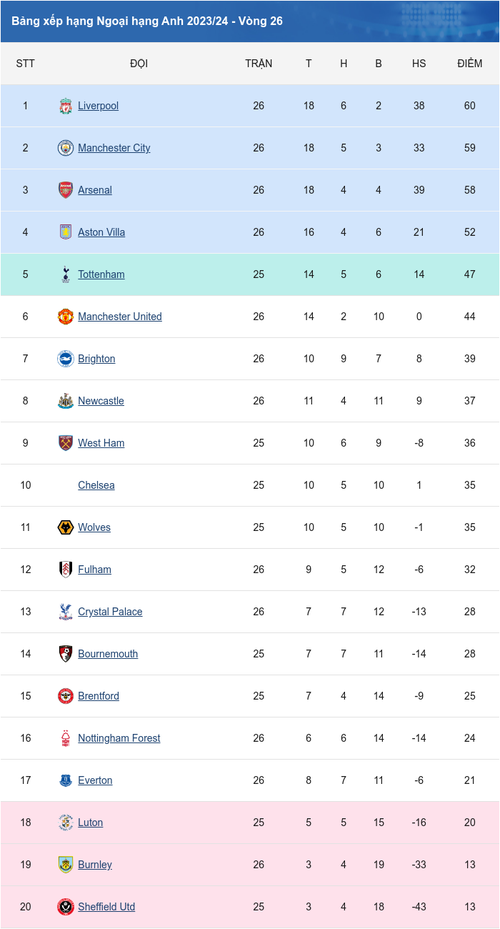
Task: Open the Bournemouth team link
Action: (x=108, y=653)
